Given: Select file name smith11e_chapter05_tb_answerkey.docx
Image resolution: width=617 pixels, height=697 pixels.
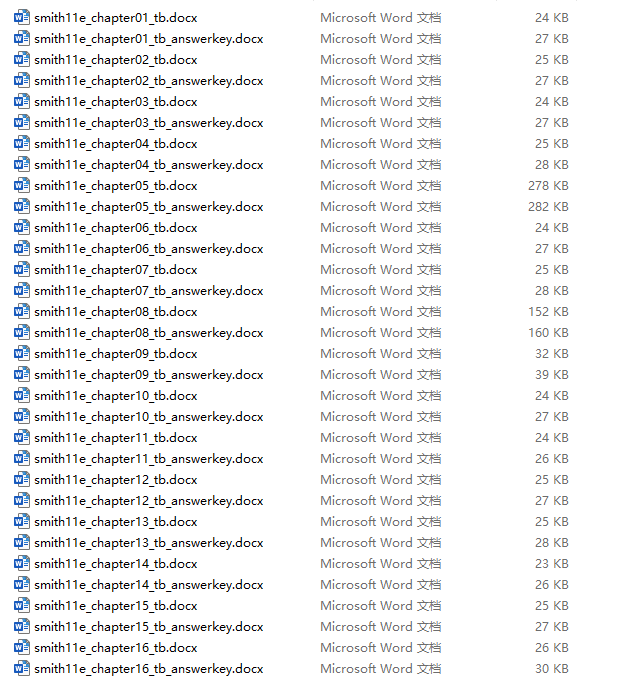Looking at the screenshot, I should click(148, 207).
